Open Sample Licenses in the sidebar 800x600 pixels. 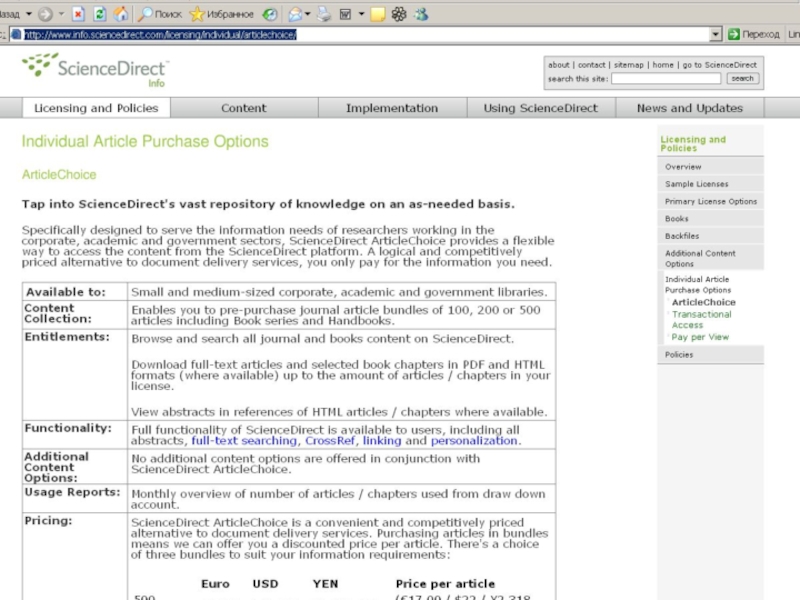[x=710, y=184]
